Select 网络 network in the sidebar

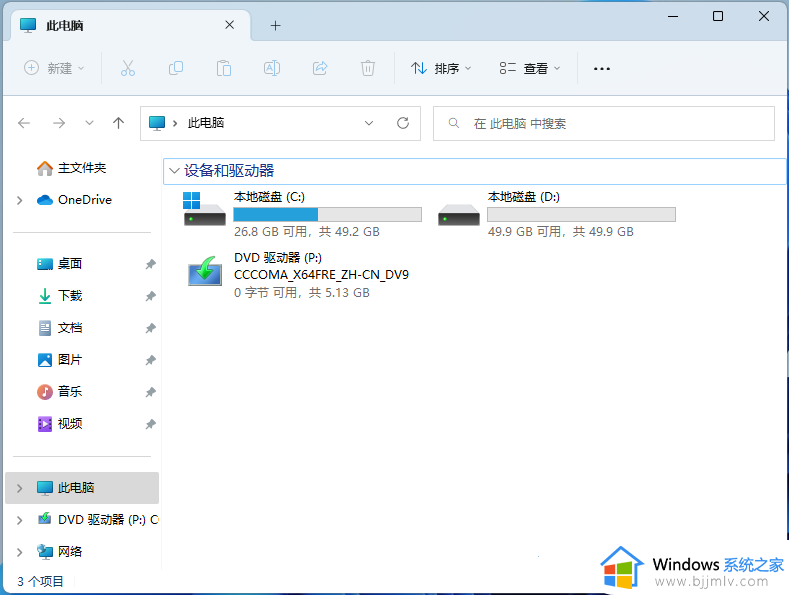pos(59,552)
